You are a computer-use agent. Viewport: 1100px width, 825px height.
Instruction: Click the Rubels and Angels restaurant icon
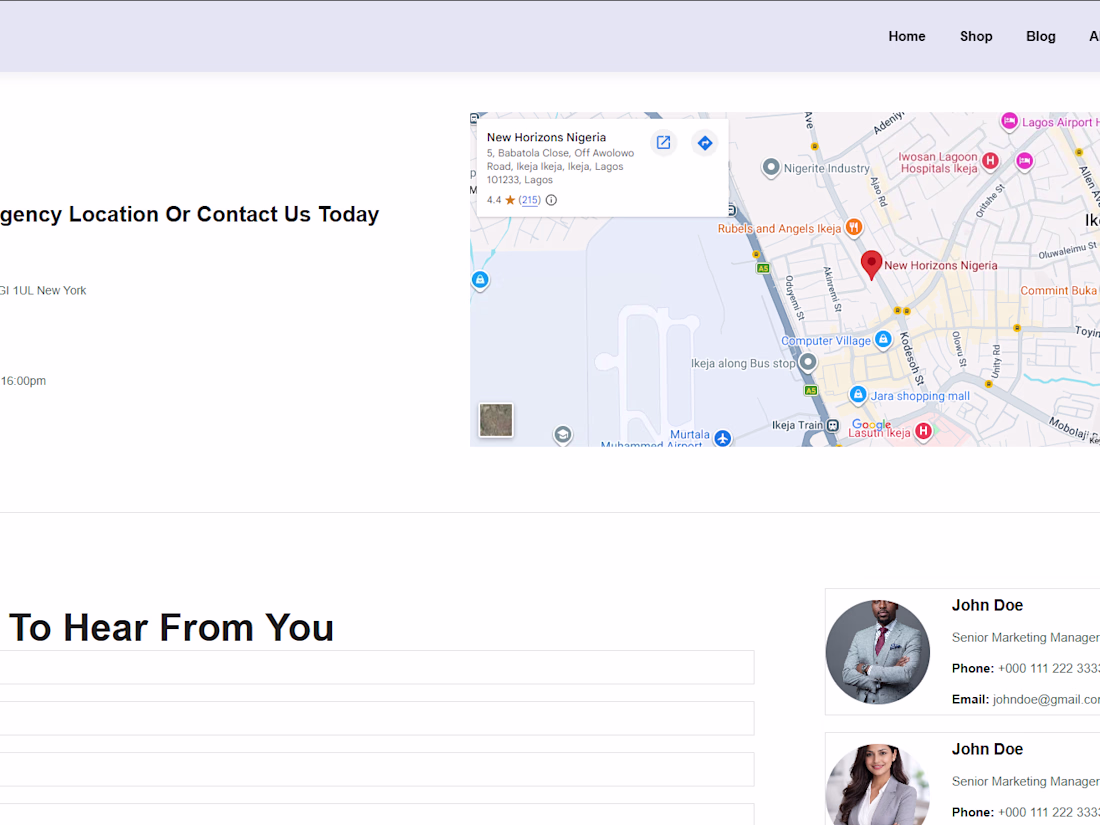click(x=854, y=227)
